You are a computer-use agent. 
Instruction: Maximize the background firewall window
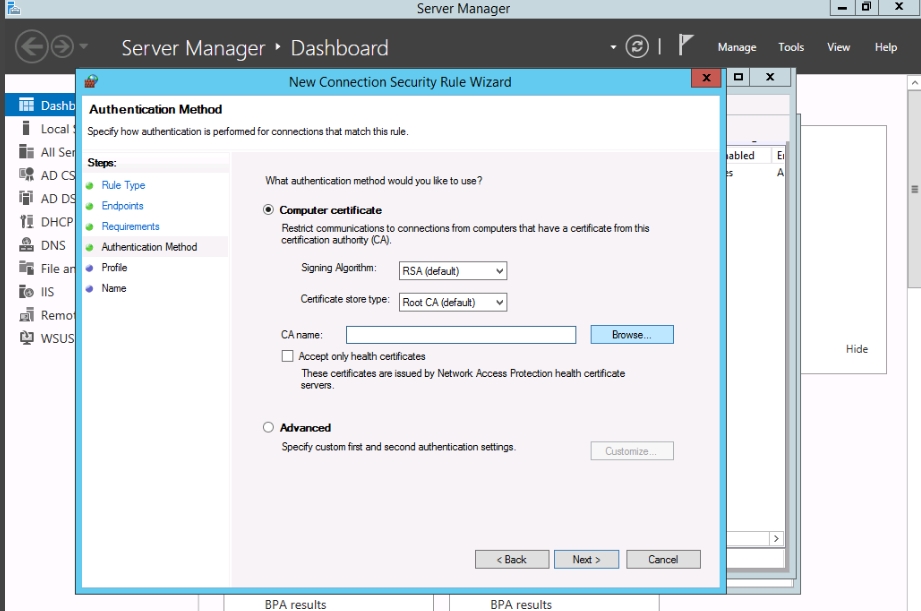coord(738,77)
